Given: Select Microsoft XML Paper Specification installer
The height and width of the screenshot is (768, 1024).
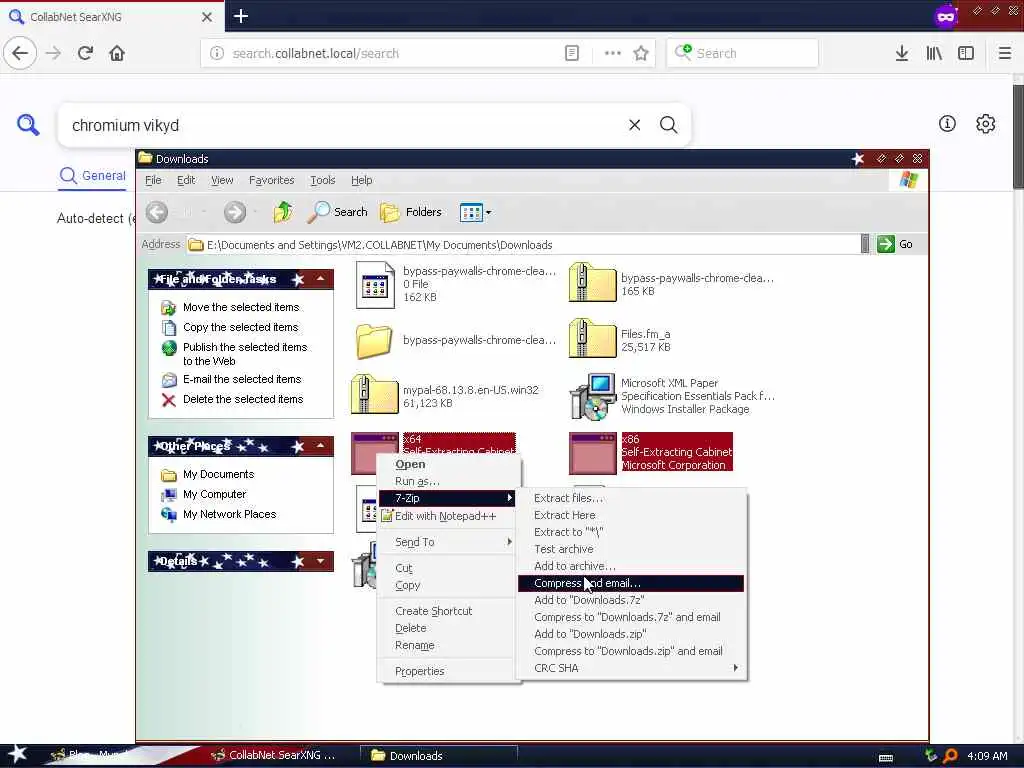Looking at the screenshot, I should pyautogui.click(x=673, y=396).
